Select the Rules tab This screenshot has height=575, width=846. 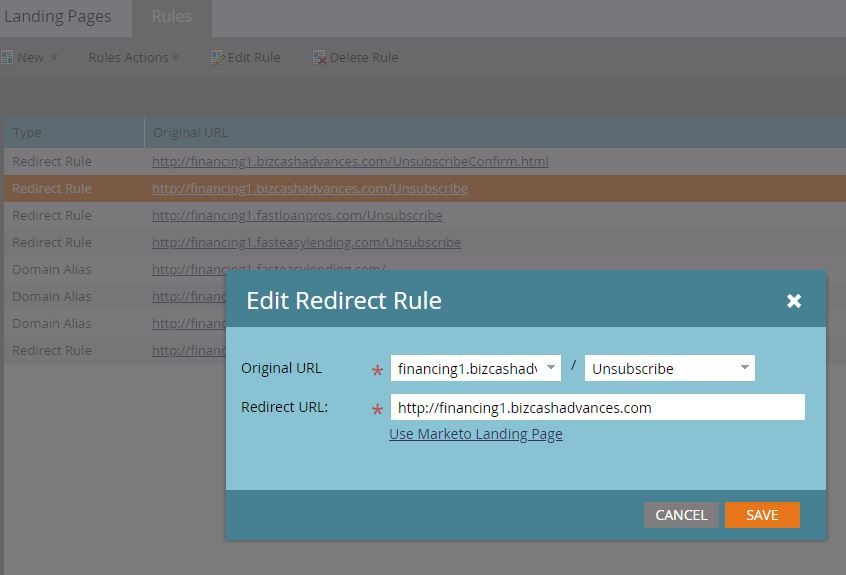point(172,17)
